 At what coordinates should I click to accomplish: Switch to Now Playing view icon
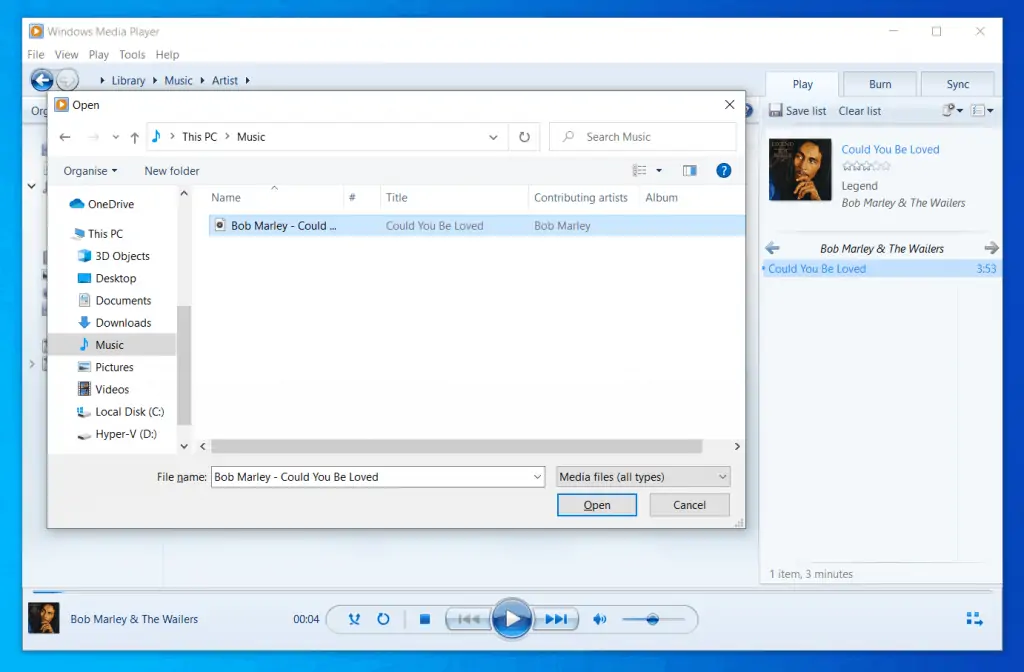[974, 618]
